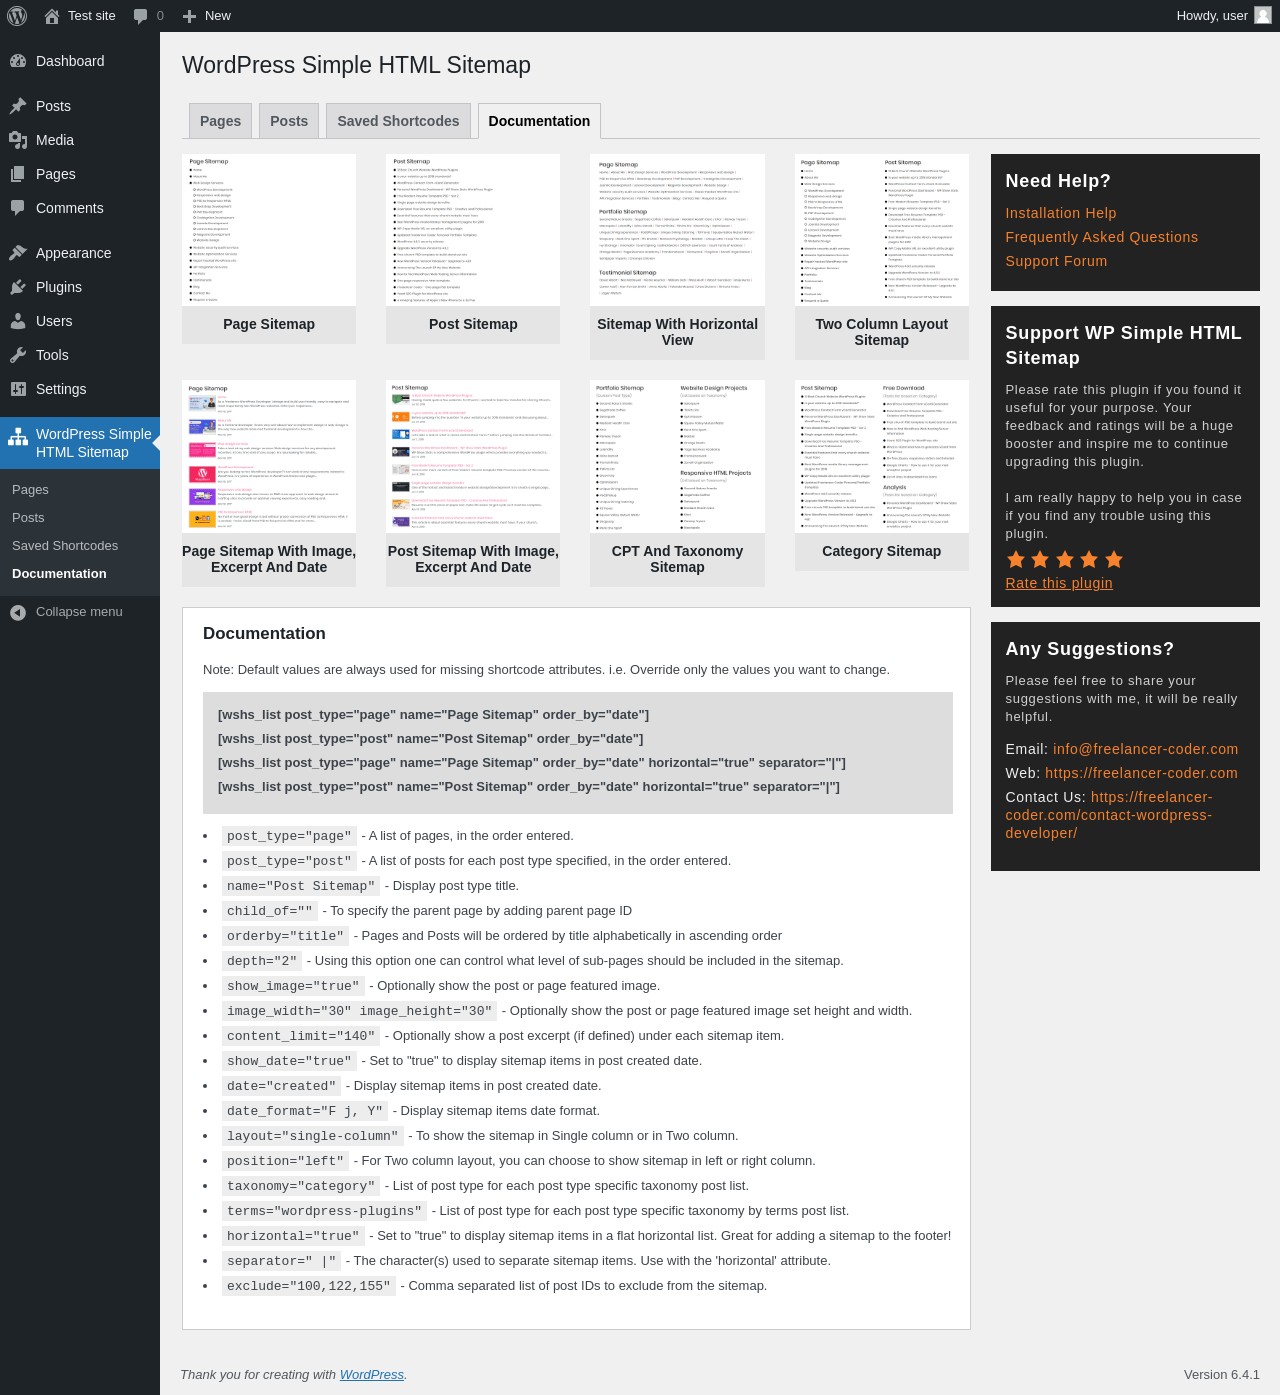Screen dimensions: 1280x1395
Task: Click the user avatar in admin bar
Action: [1263, 15]
